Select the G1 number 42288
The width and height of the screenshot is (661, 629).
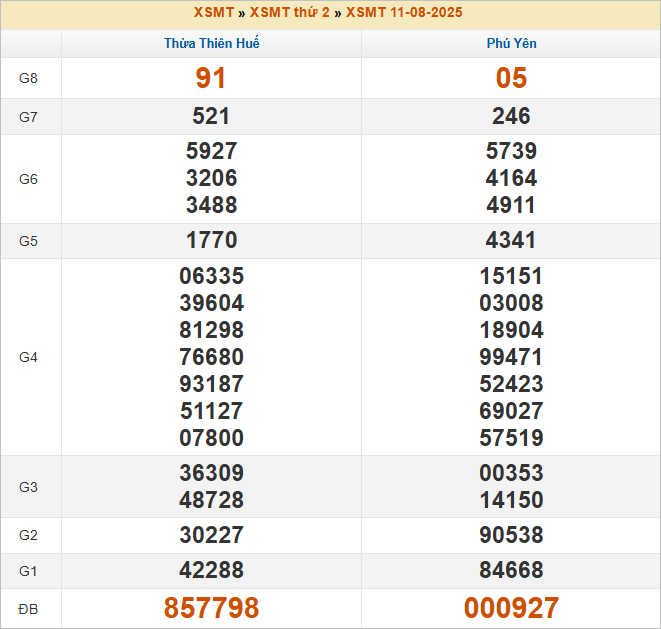211,571
